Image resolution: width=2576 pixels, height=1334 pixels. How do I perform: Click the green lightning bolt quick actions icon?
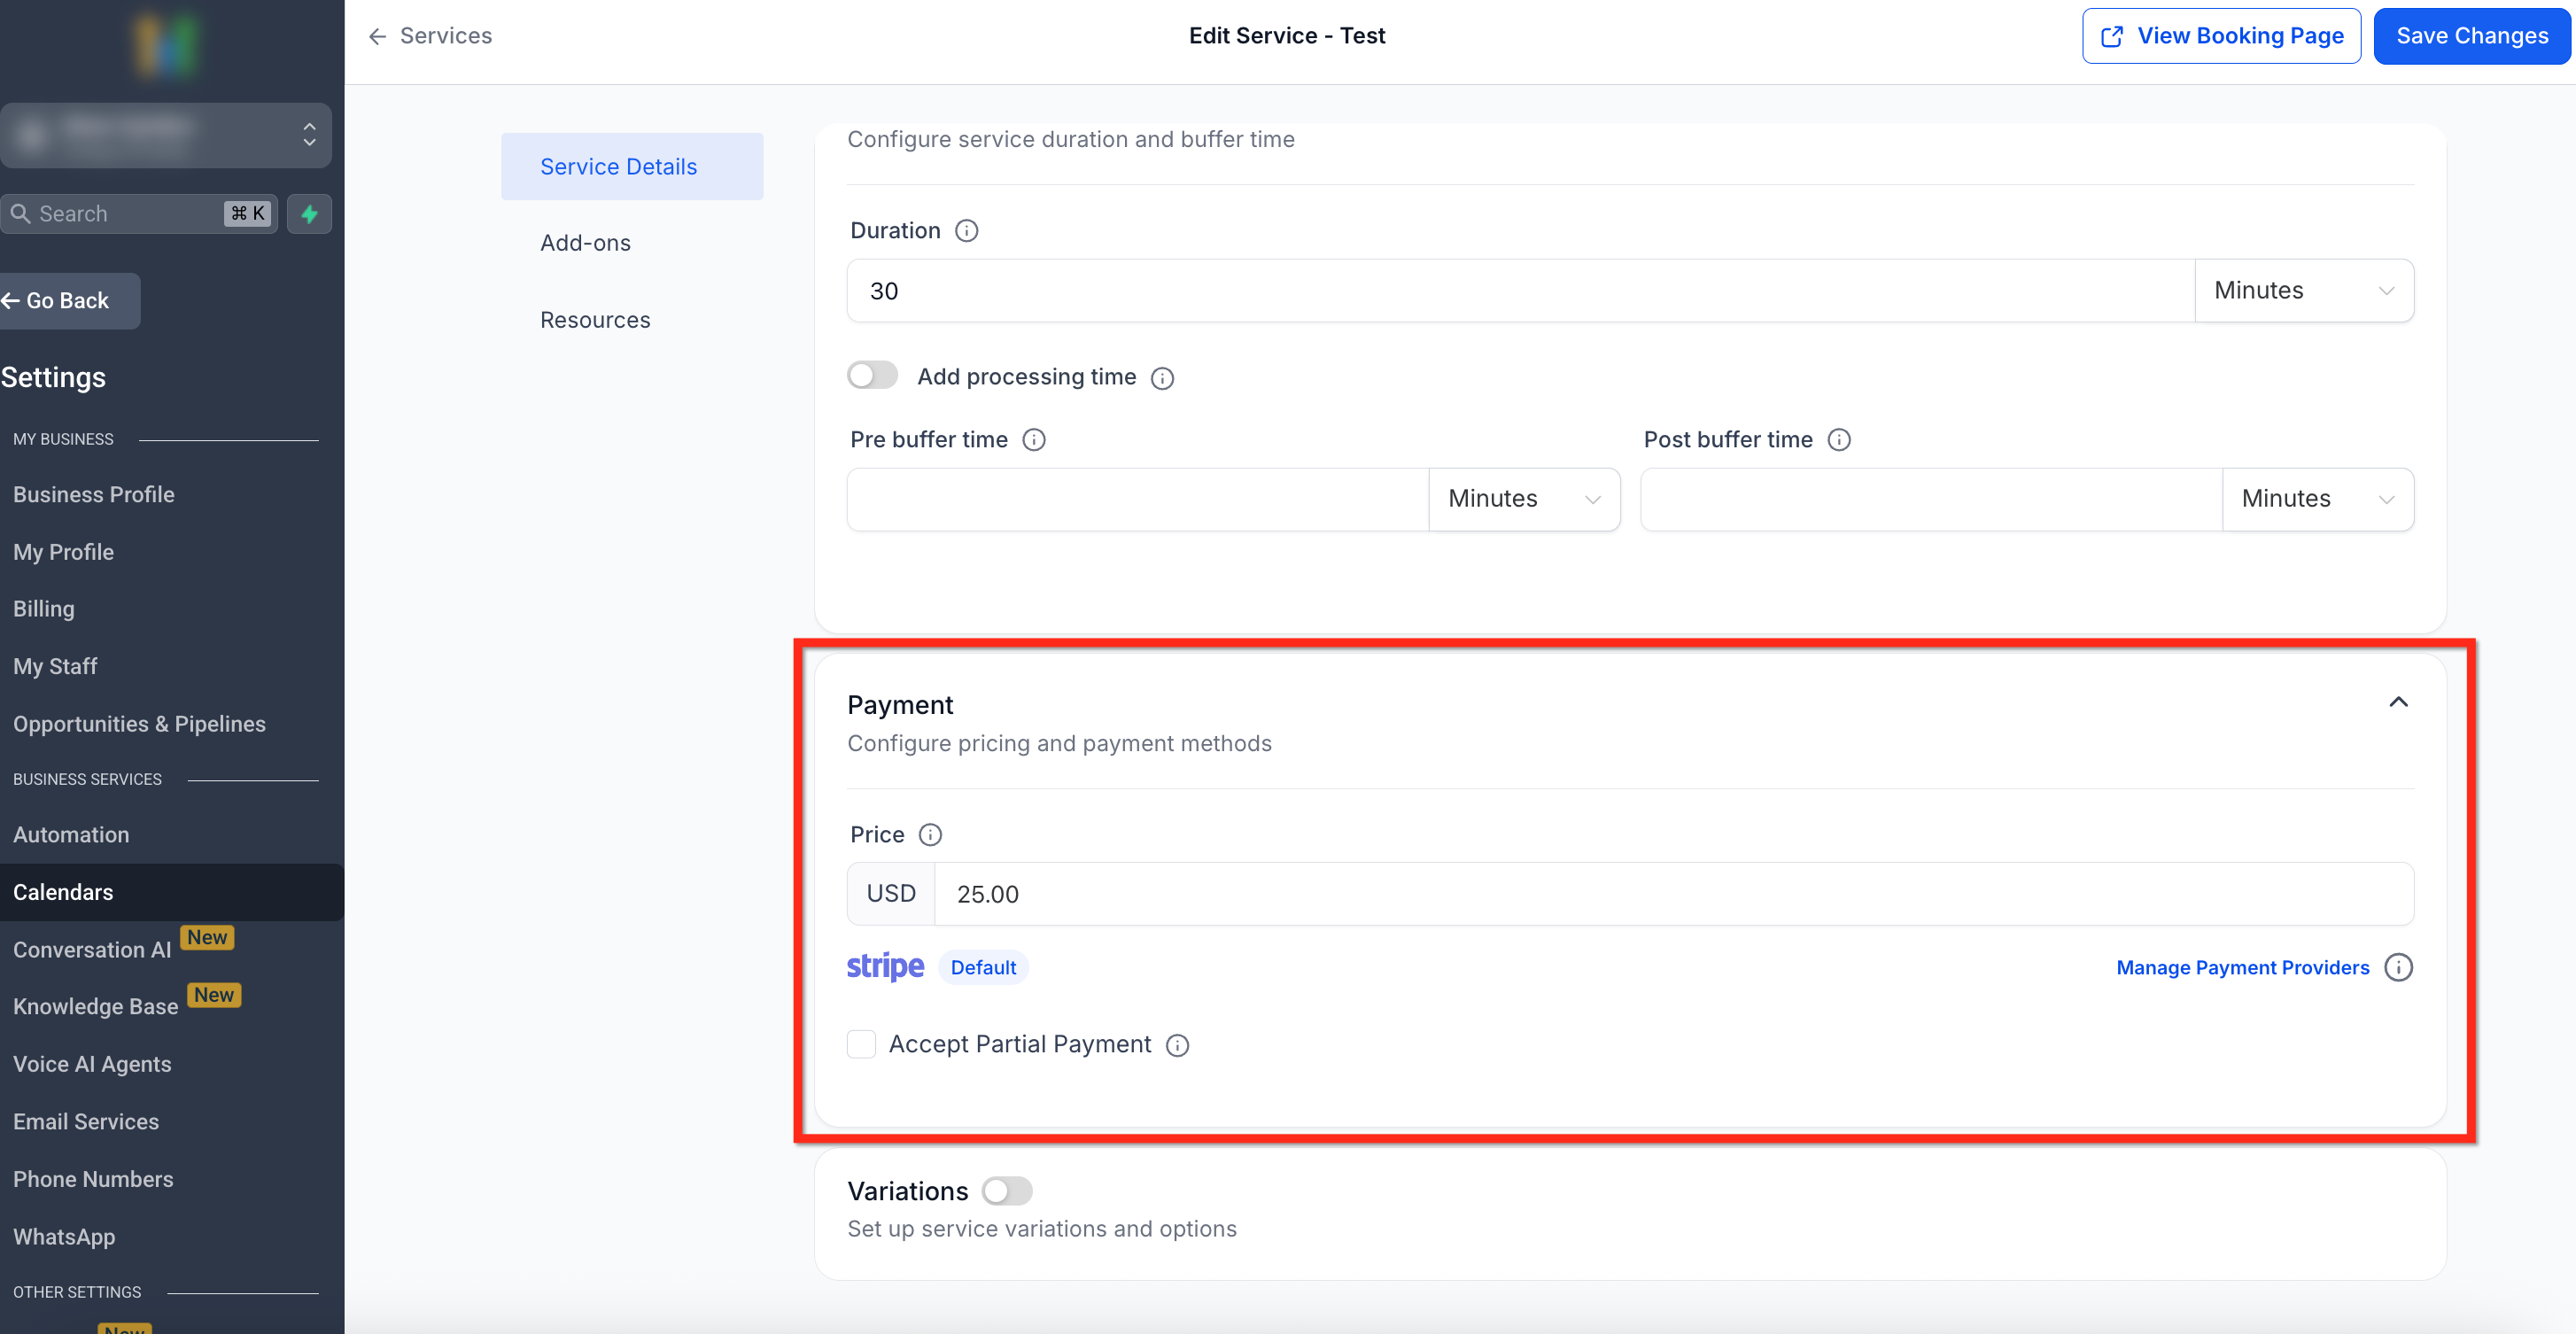tap(310, 214)
